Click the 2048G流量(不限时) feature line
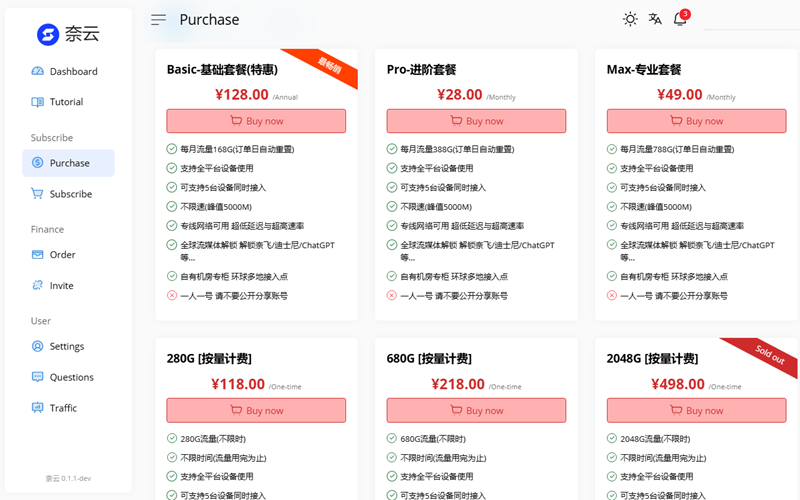Screen dimensions: 800x500 [x=655, y=439]
